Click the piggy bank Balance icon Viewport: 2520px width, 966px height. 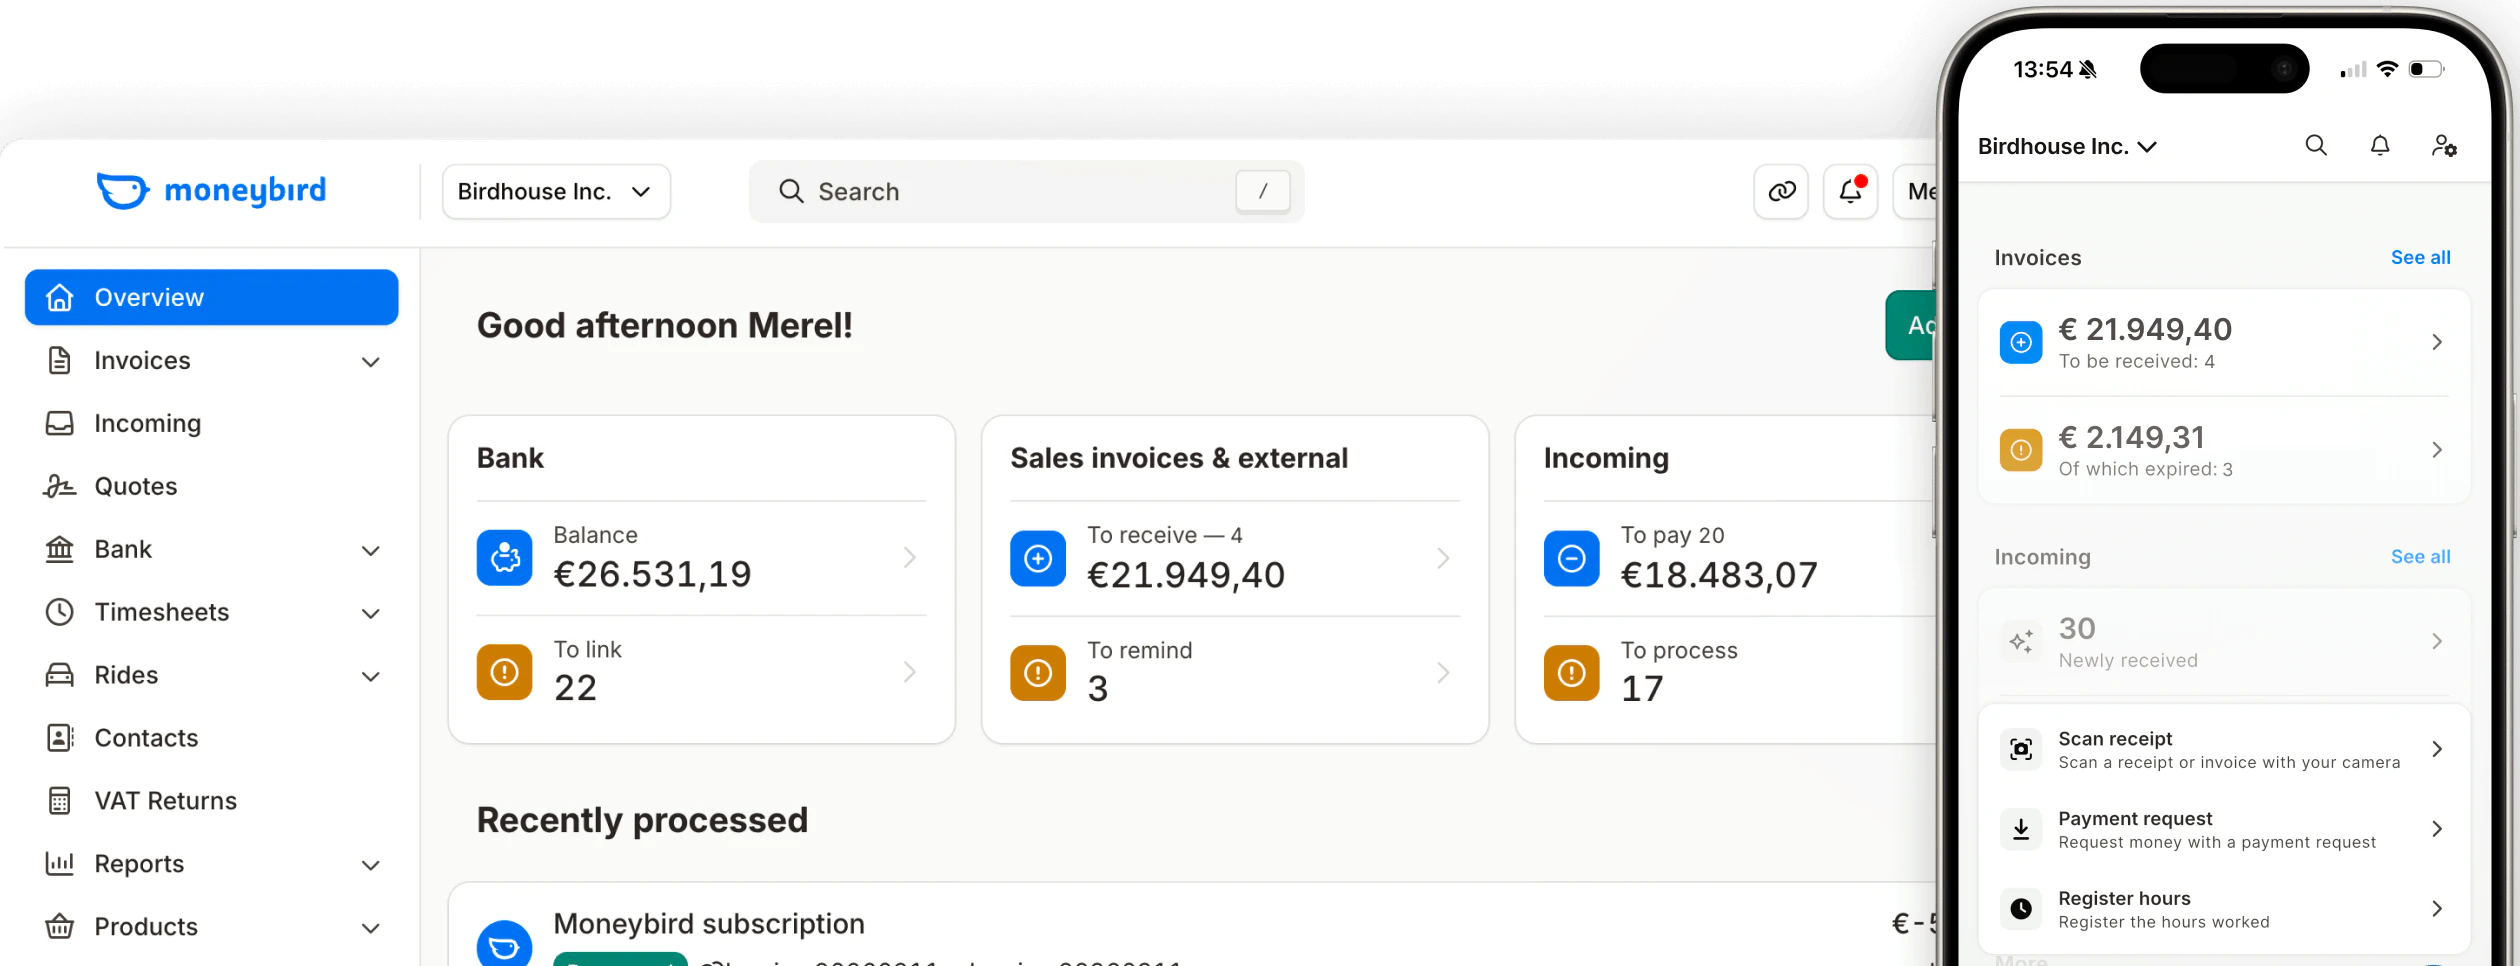[x=504, y=557]
